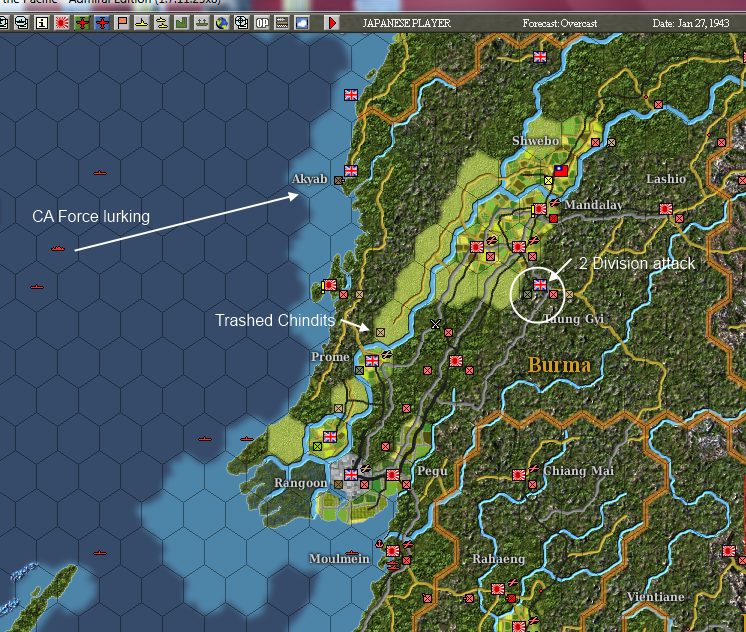Click the 'Burma' region label

pos(560,365)
